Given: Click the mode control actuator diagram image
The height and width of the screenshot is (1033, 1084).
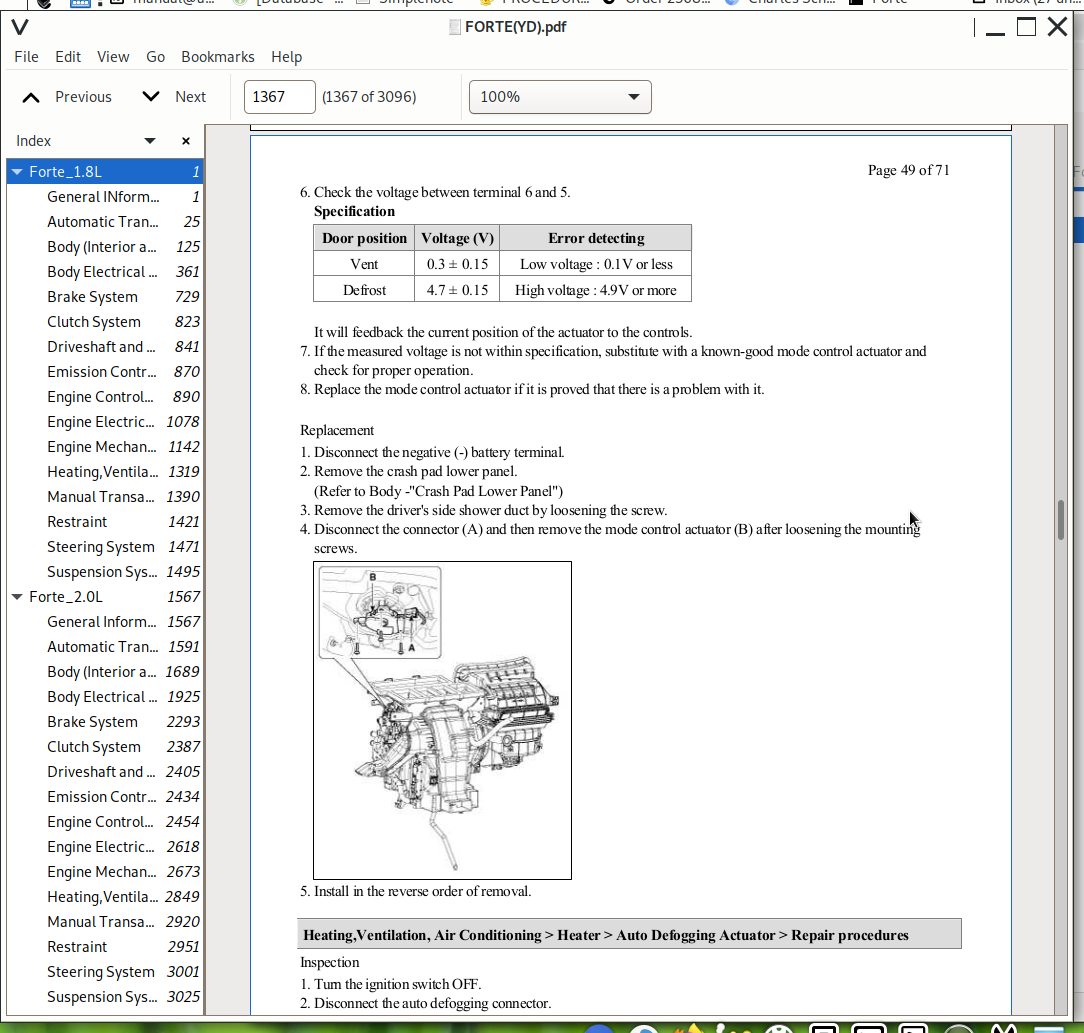Looking at the screenshot, I should tap(442, 720).
